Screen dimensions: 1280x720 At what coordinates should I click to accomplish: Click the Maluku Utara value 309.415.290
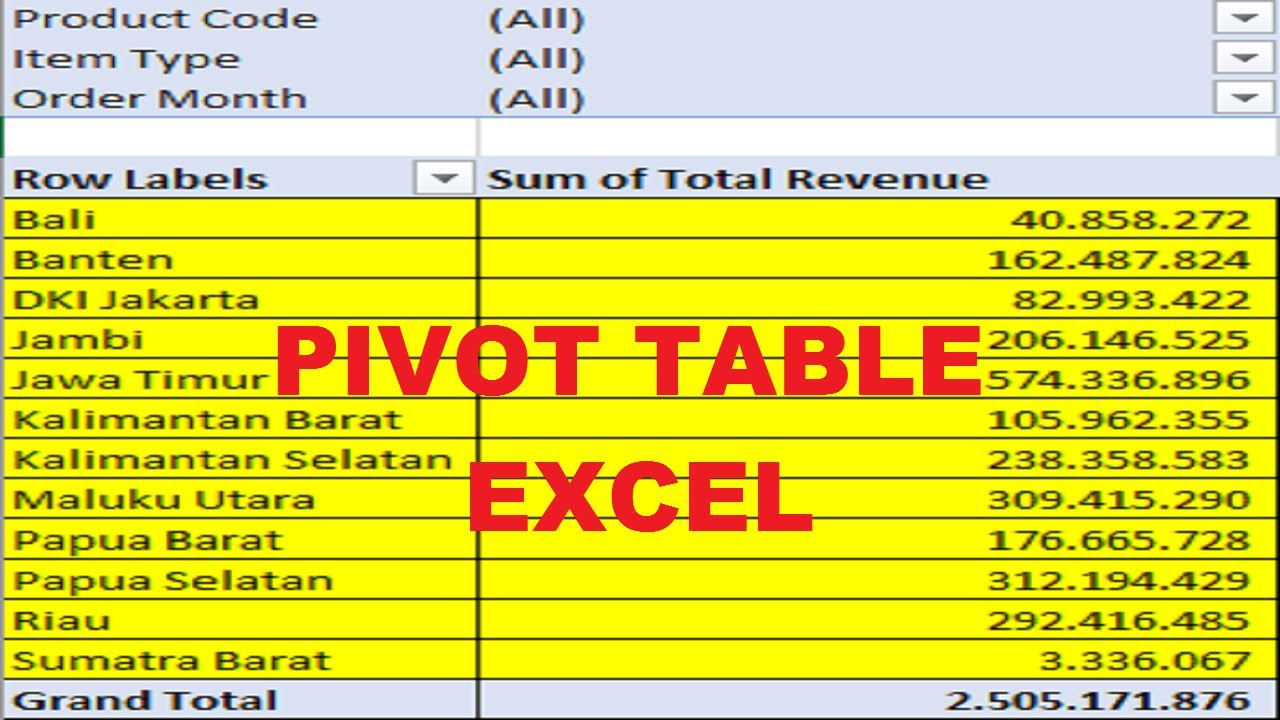pos(1119,500)
